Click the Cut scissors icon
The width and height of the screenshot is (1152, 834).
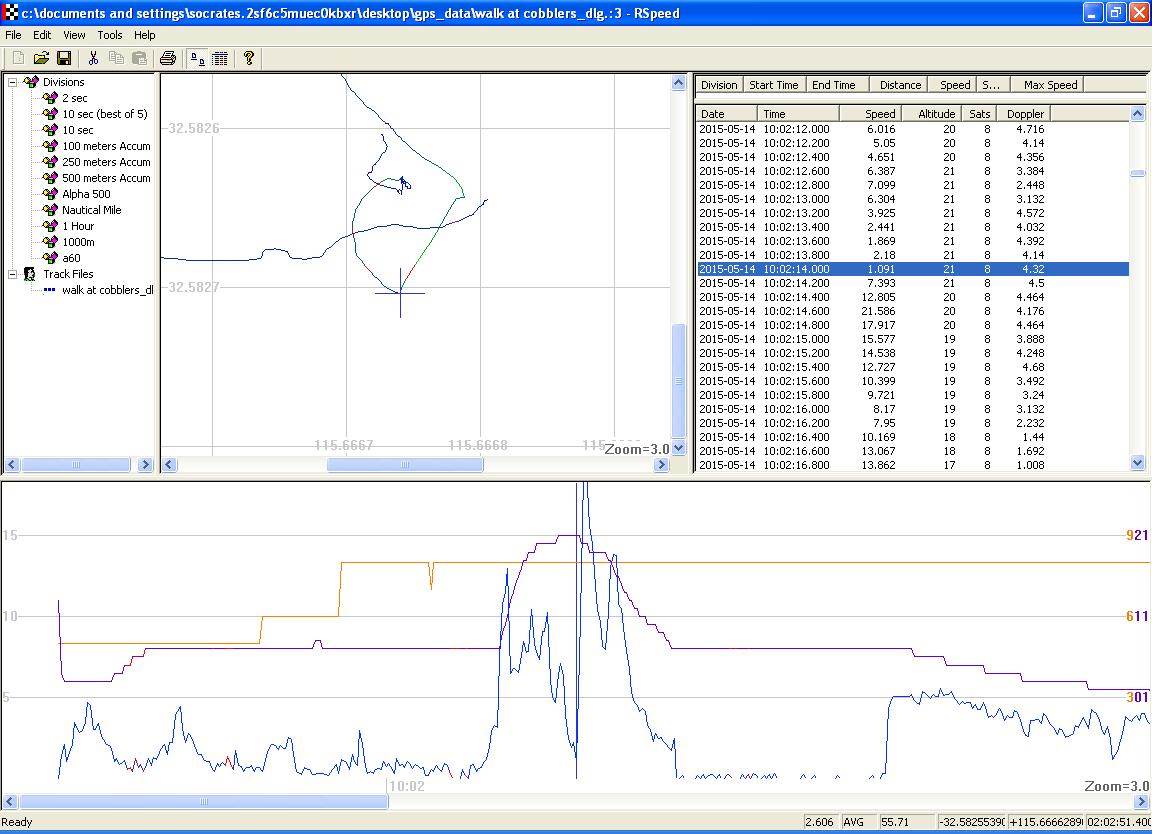pos(93,59)
